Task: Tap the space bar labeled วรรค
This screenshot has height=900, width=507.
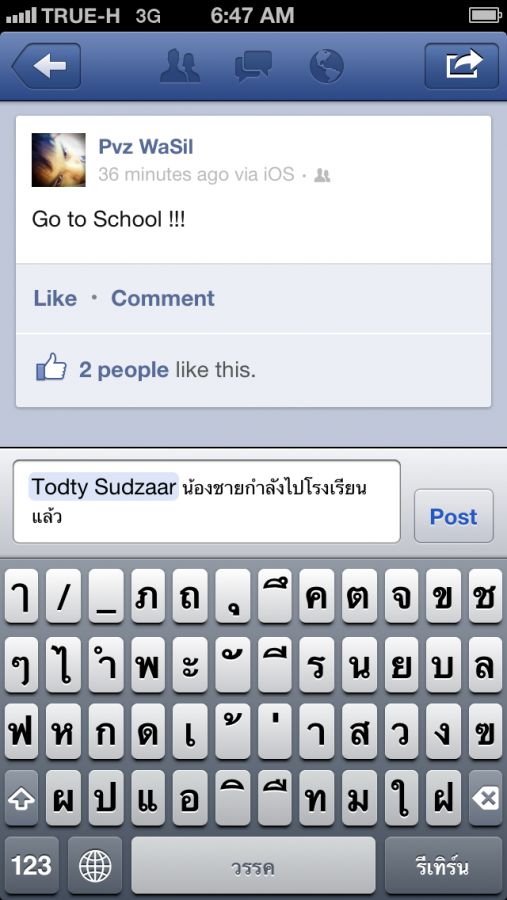Action: click(253, 866)
